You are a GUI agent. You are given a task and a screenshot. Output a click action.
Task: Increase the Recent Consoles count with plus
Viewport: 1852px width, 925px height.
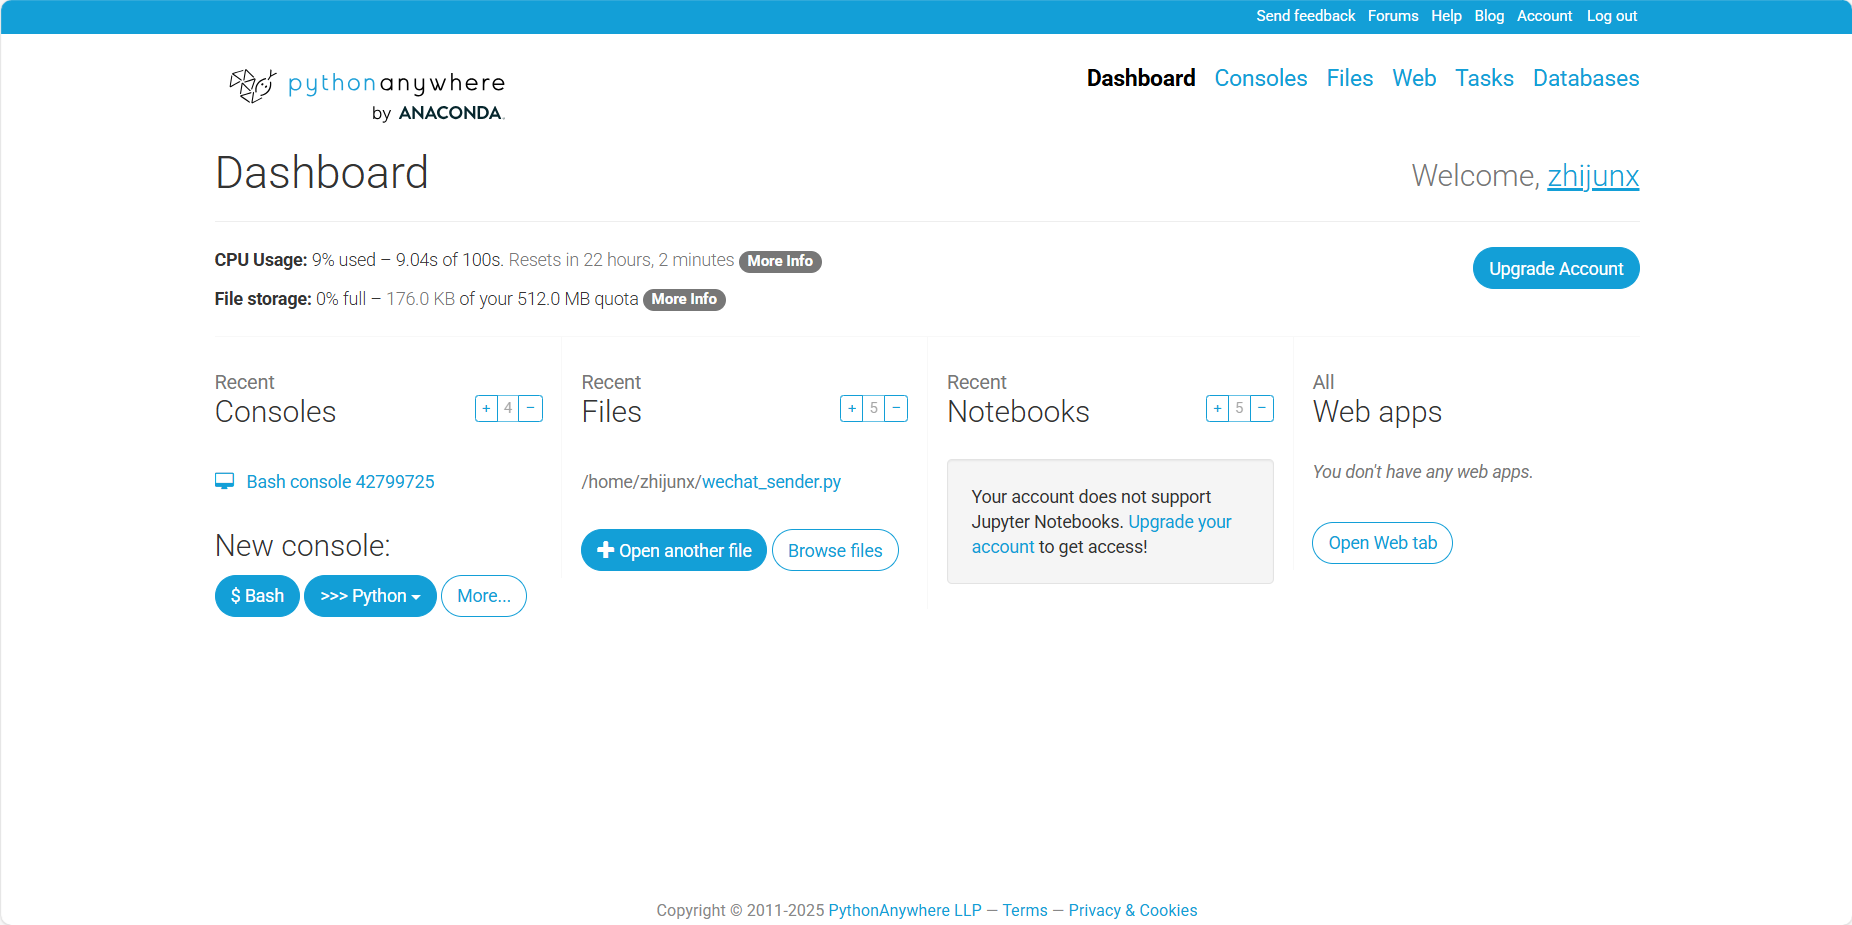pos(486,408)
